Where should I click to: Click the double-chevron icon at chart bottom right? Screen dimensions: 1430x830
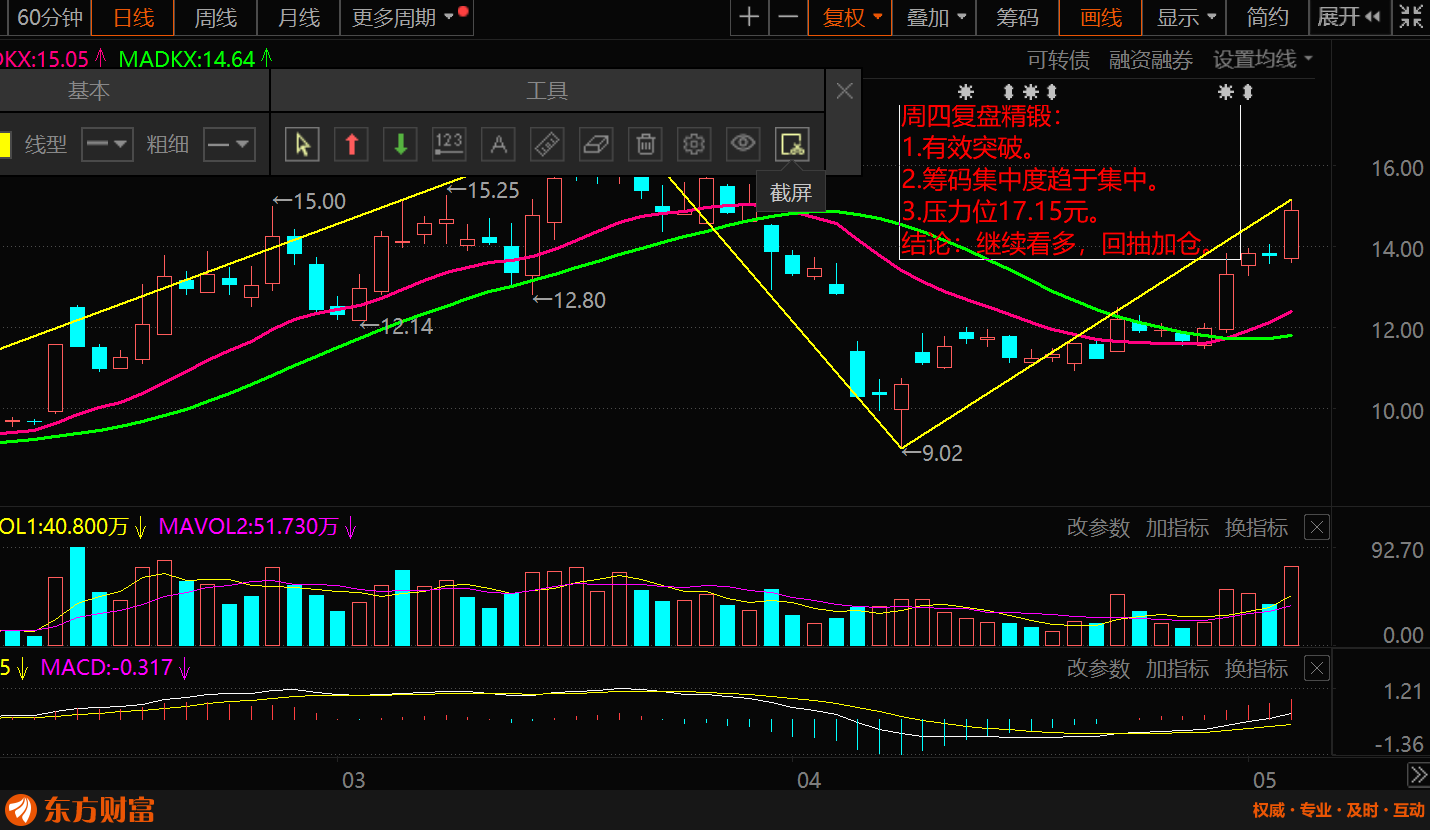tap(1418, 775)
